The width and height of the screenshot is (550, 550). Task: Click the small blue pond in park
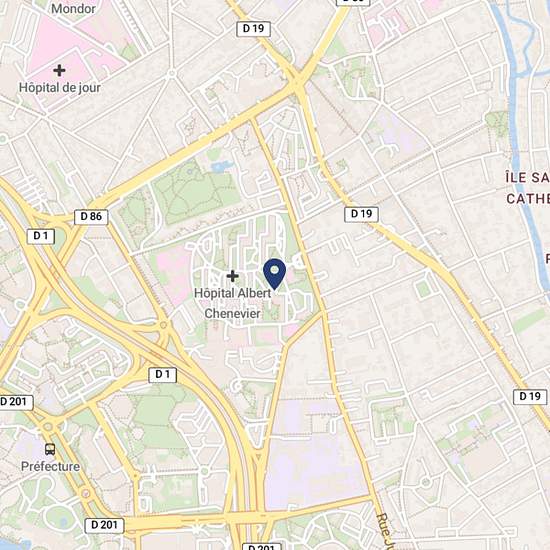pyautogui.click(x=221, y=166)
